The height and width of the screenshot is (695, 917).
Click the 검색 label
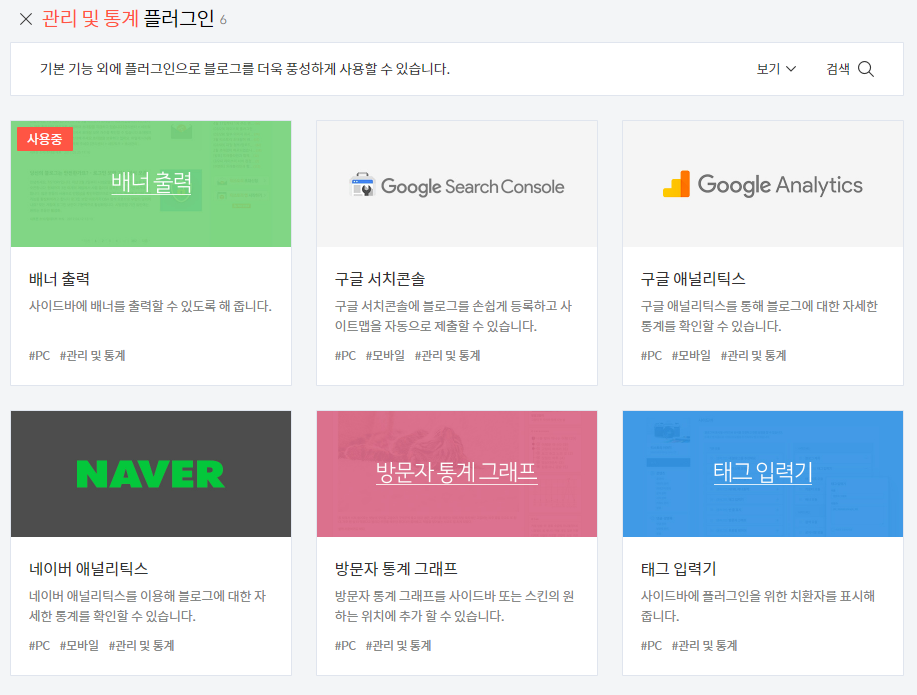pos(837,69)
